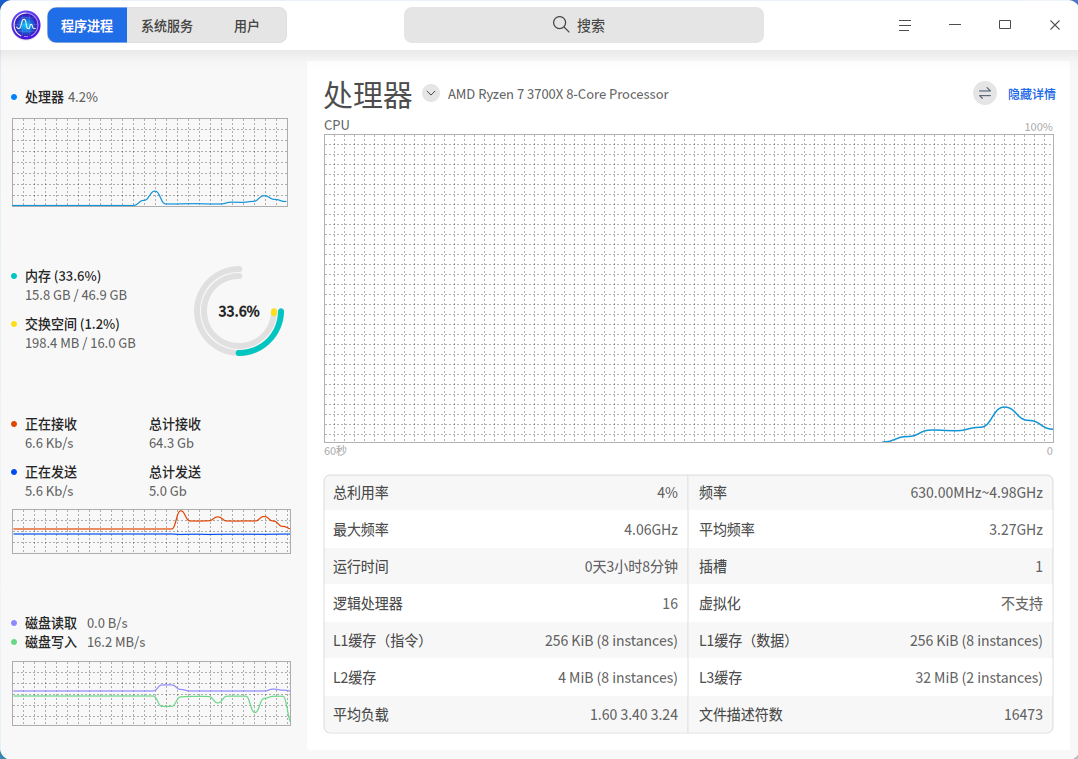The height and width of the screenshot is (759, 1078).
Task: Close the system monitor window
Action: pyautogui.click(x=1055, y=25)
